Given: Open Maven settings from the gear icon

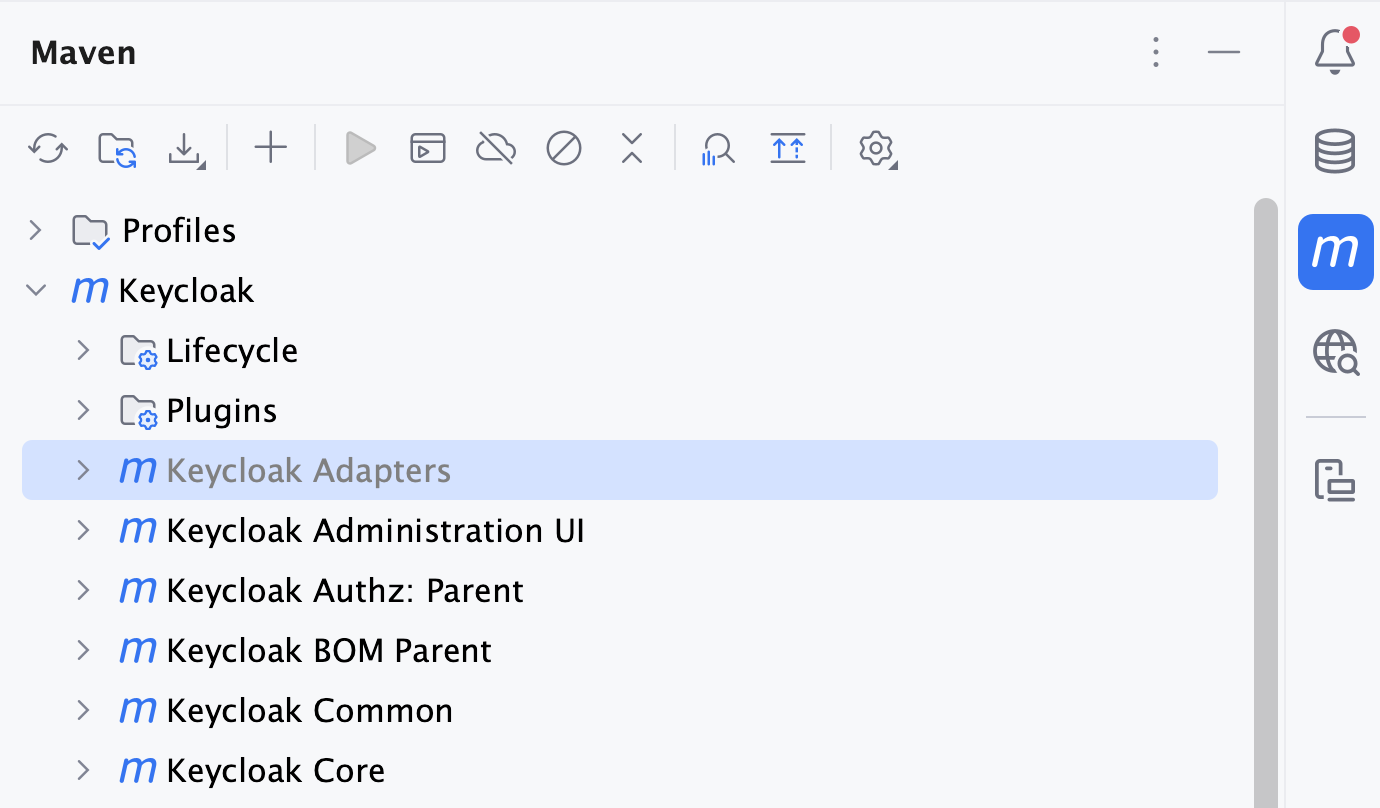Looking at the screenshot, I should click(876, 148).
